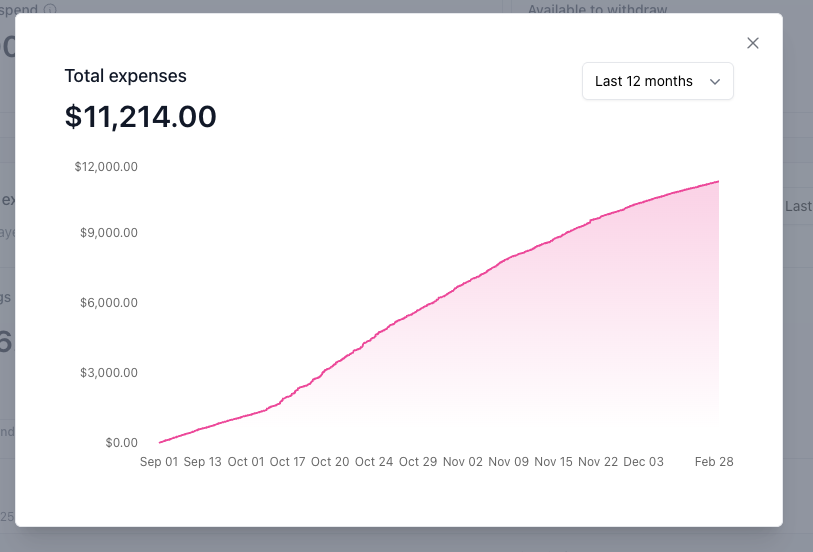Click the chart line's end point at Feb 28
This screenshot has width=813, height=552.
click(718, 181)
